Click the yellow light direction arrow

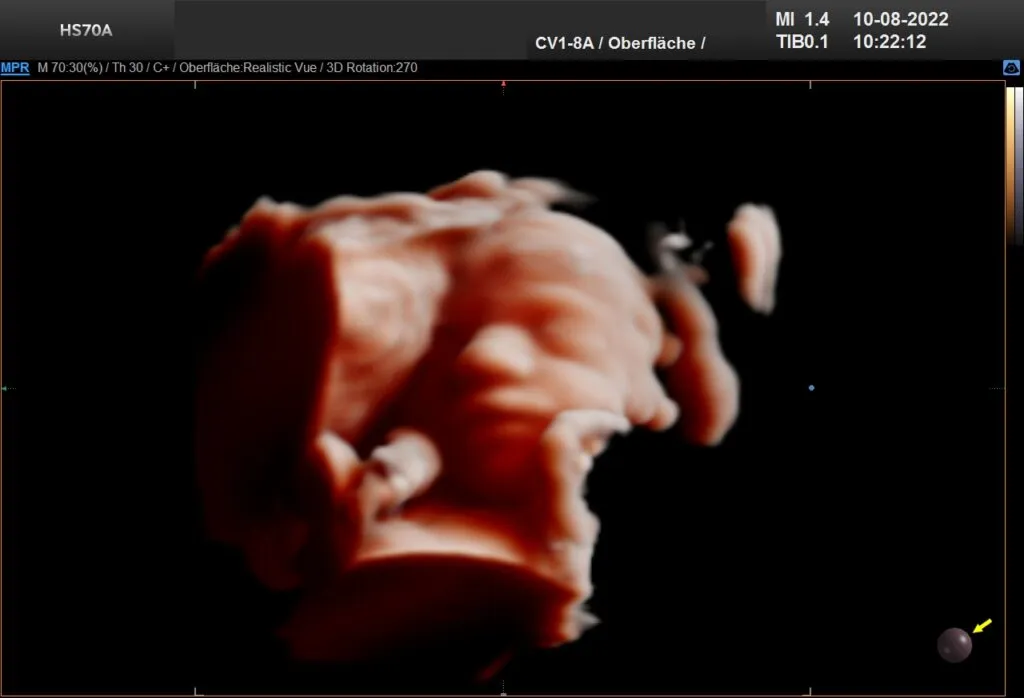(x=982, y=626)
